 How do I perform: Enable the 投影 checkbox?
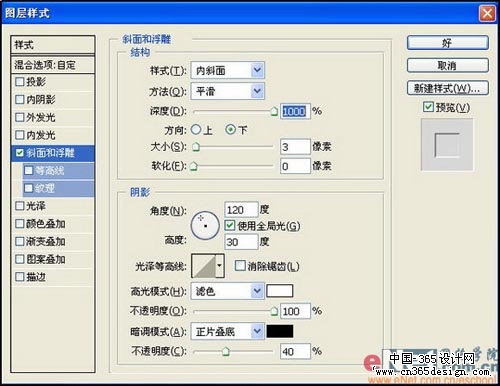(x=20, y=81)
